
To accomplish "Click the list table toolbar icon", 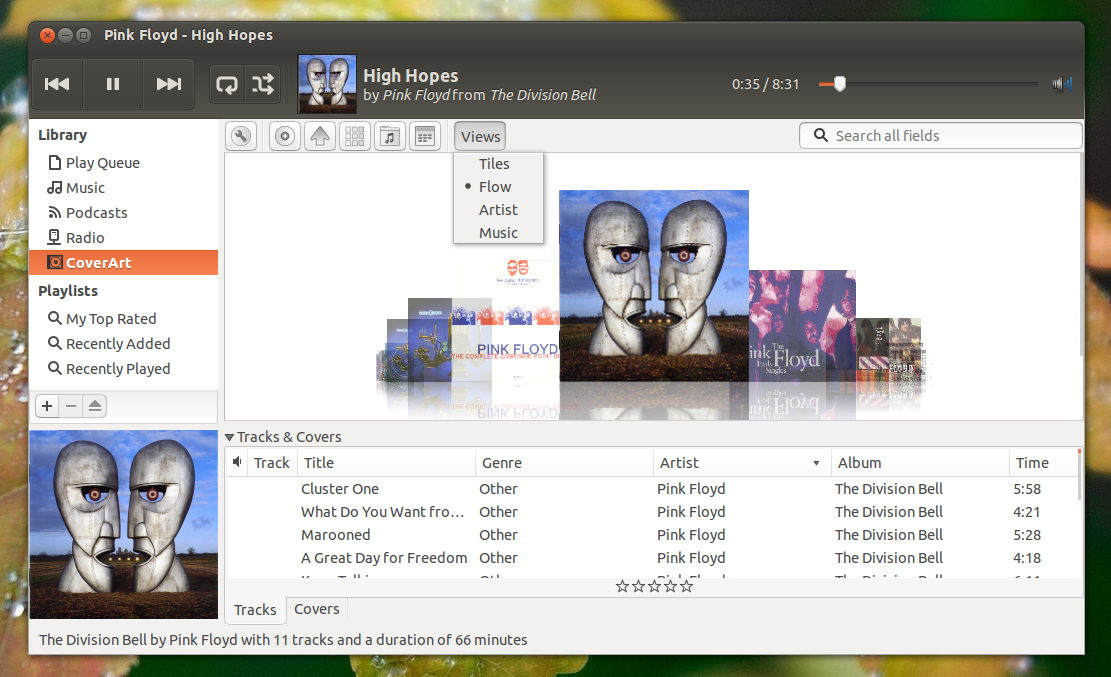I will click(425, 136).
